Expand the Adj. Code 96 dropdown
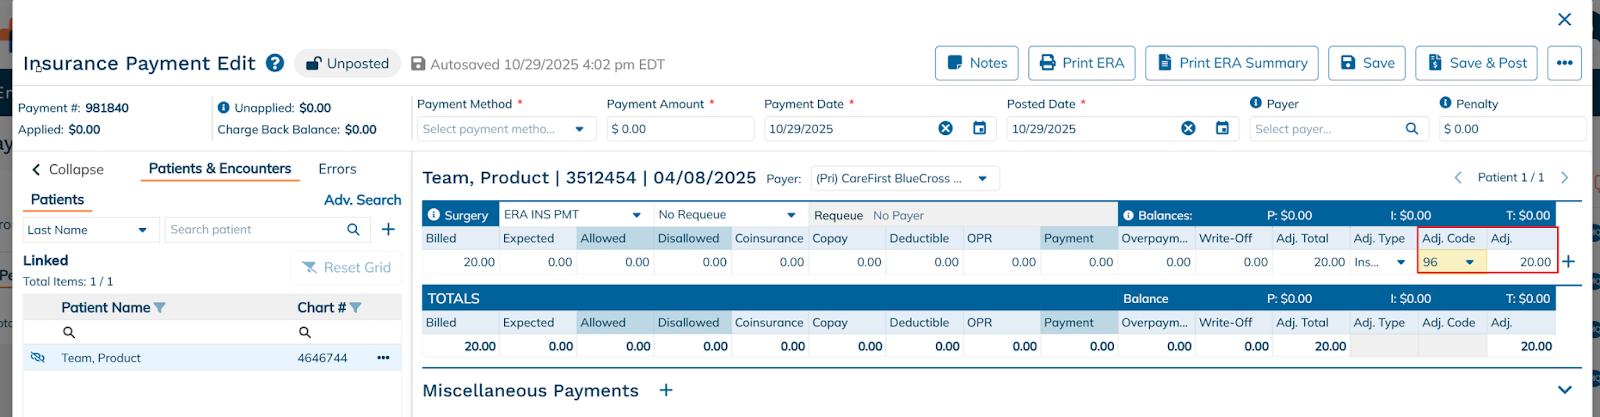The image size is (1600, 417). pos(1469,262)
